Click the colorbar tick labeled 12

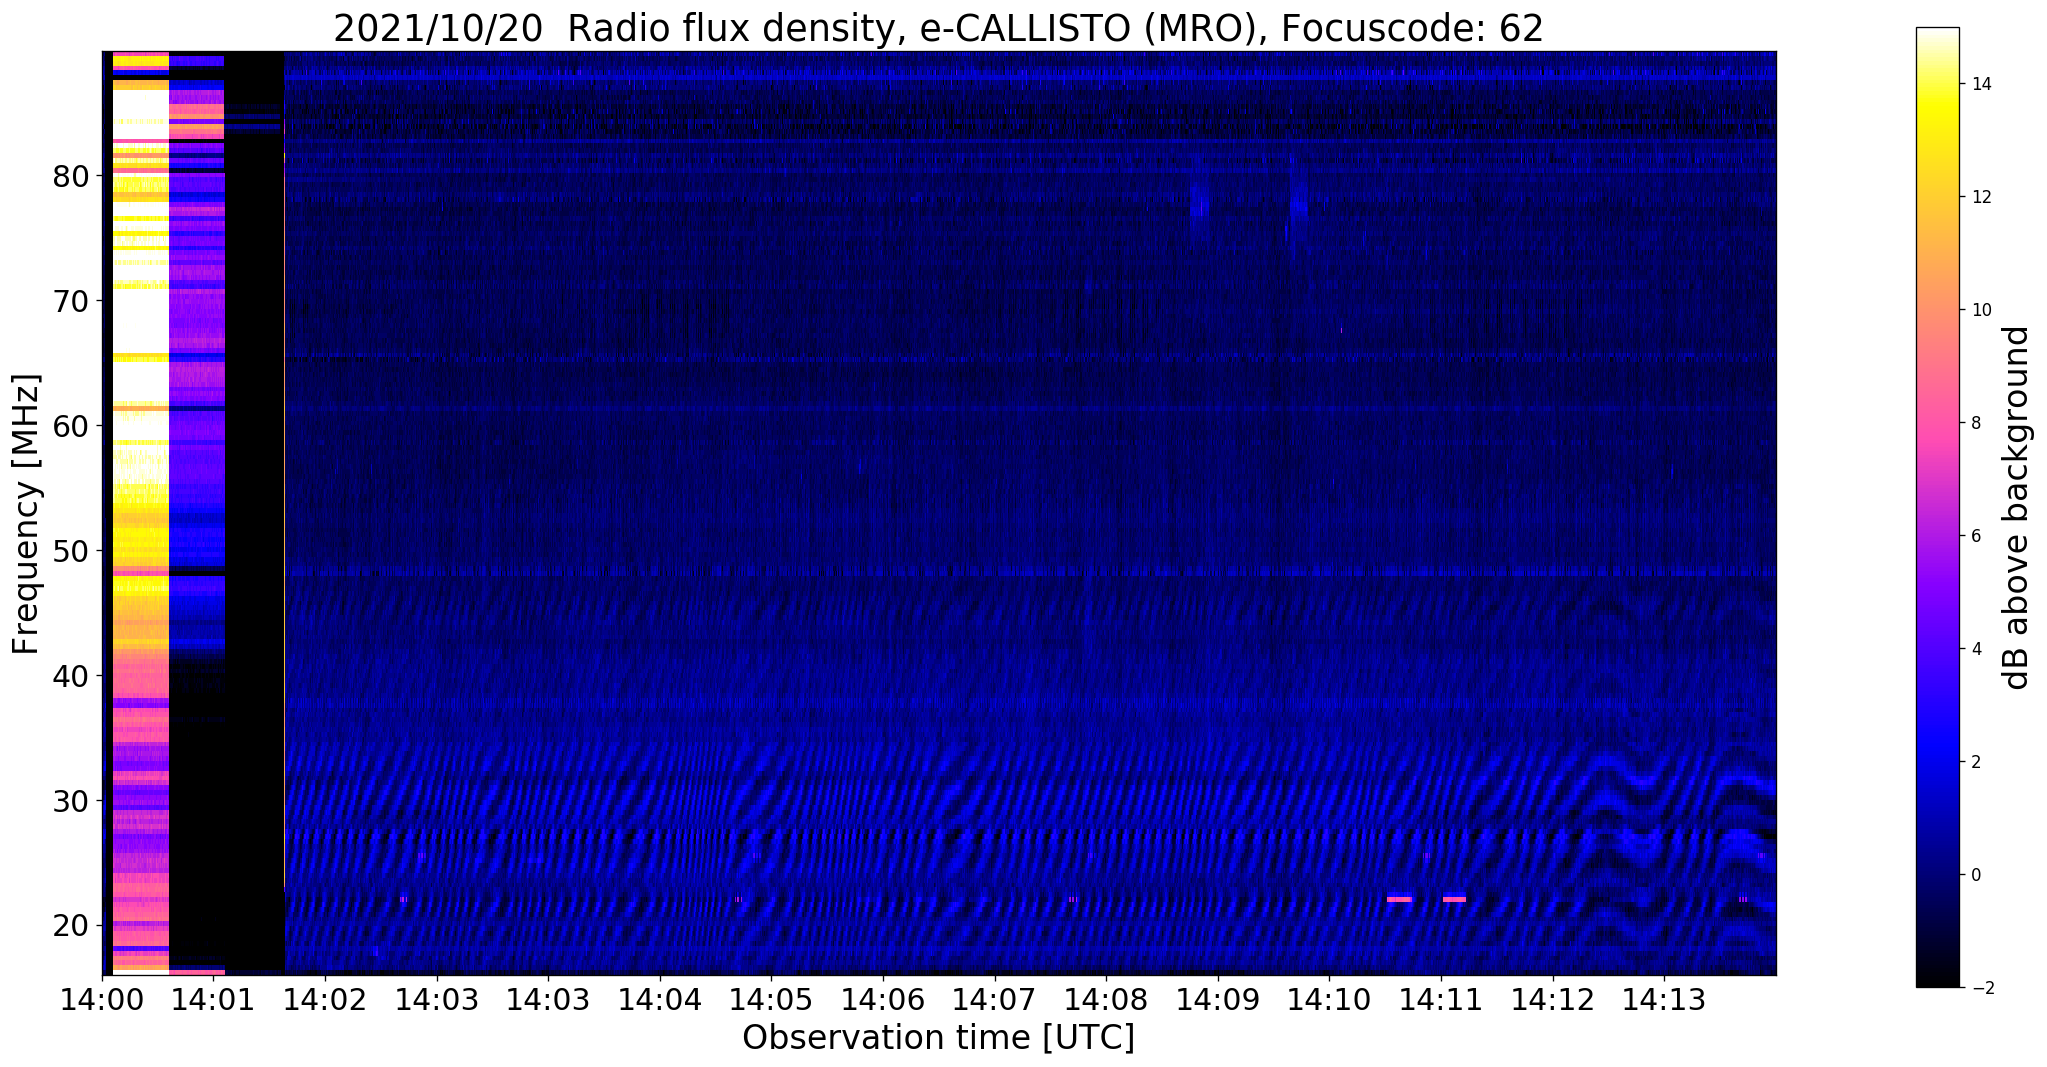click(x=1980, y=197)
